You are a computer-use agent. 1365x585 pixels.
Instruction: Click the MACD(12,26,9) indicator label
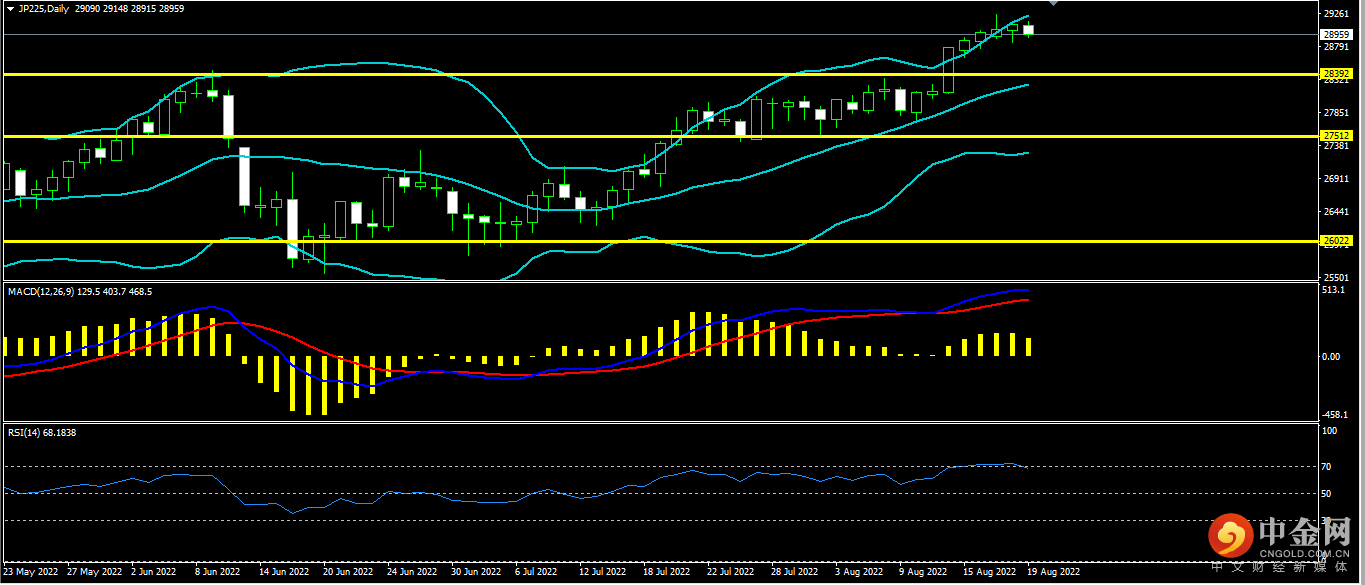80,291
